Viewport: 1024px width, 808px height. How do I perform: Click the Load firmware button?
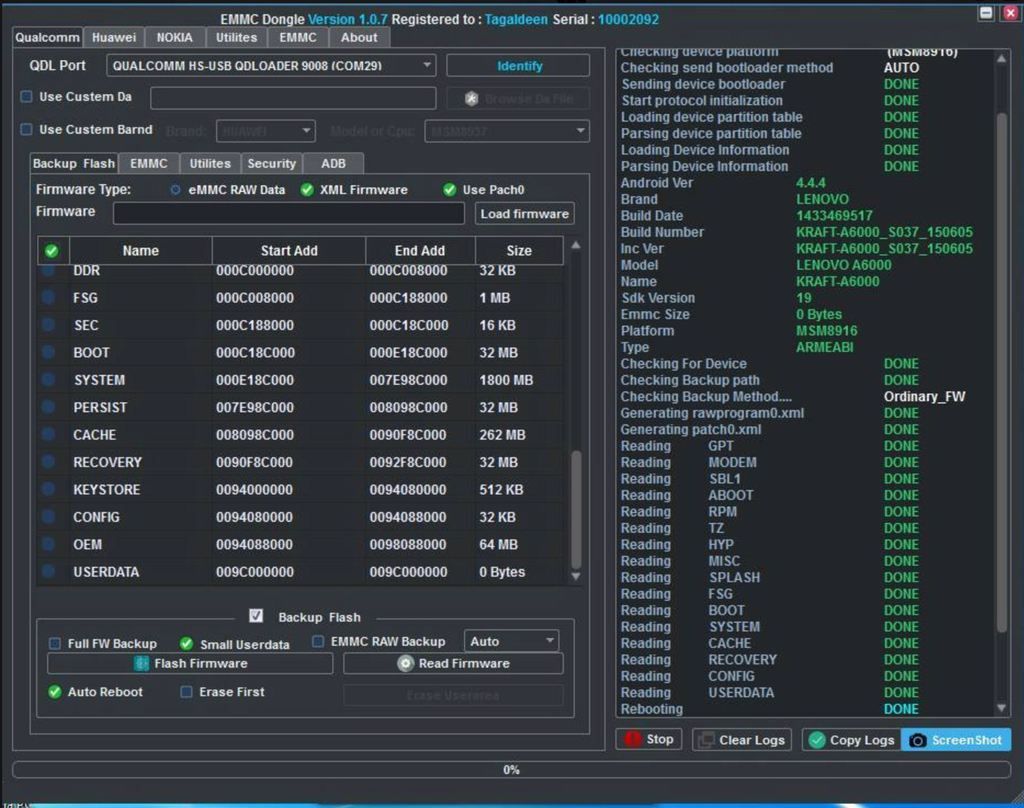pyautogui.click(x=524, y=214)
